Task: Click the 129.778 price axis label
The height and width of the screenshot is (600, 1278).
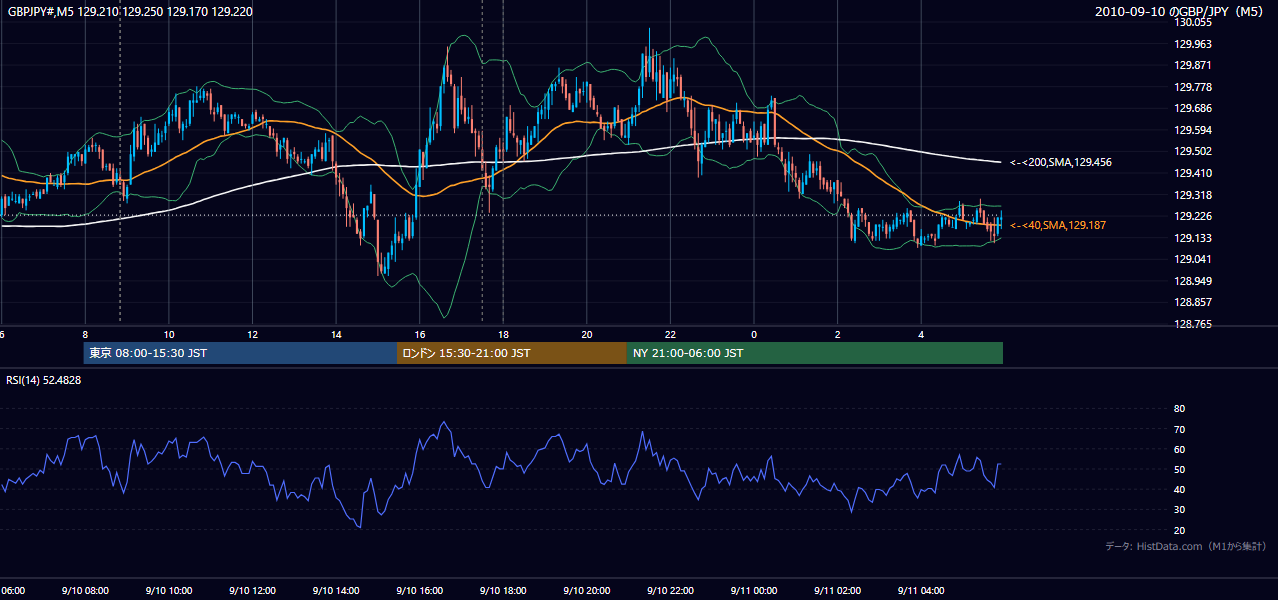Action: tap(1194, 87)
